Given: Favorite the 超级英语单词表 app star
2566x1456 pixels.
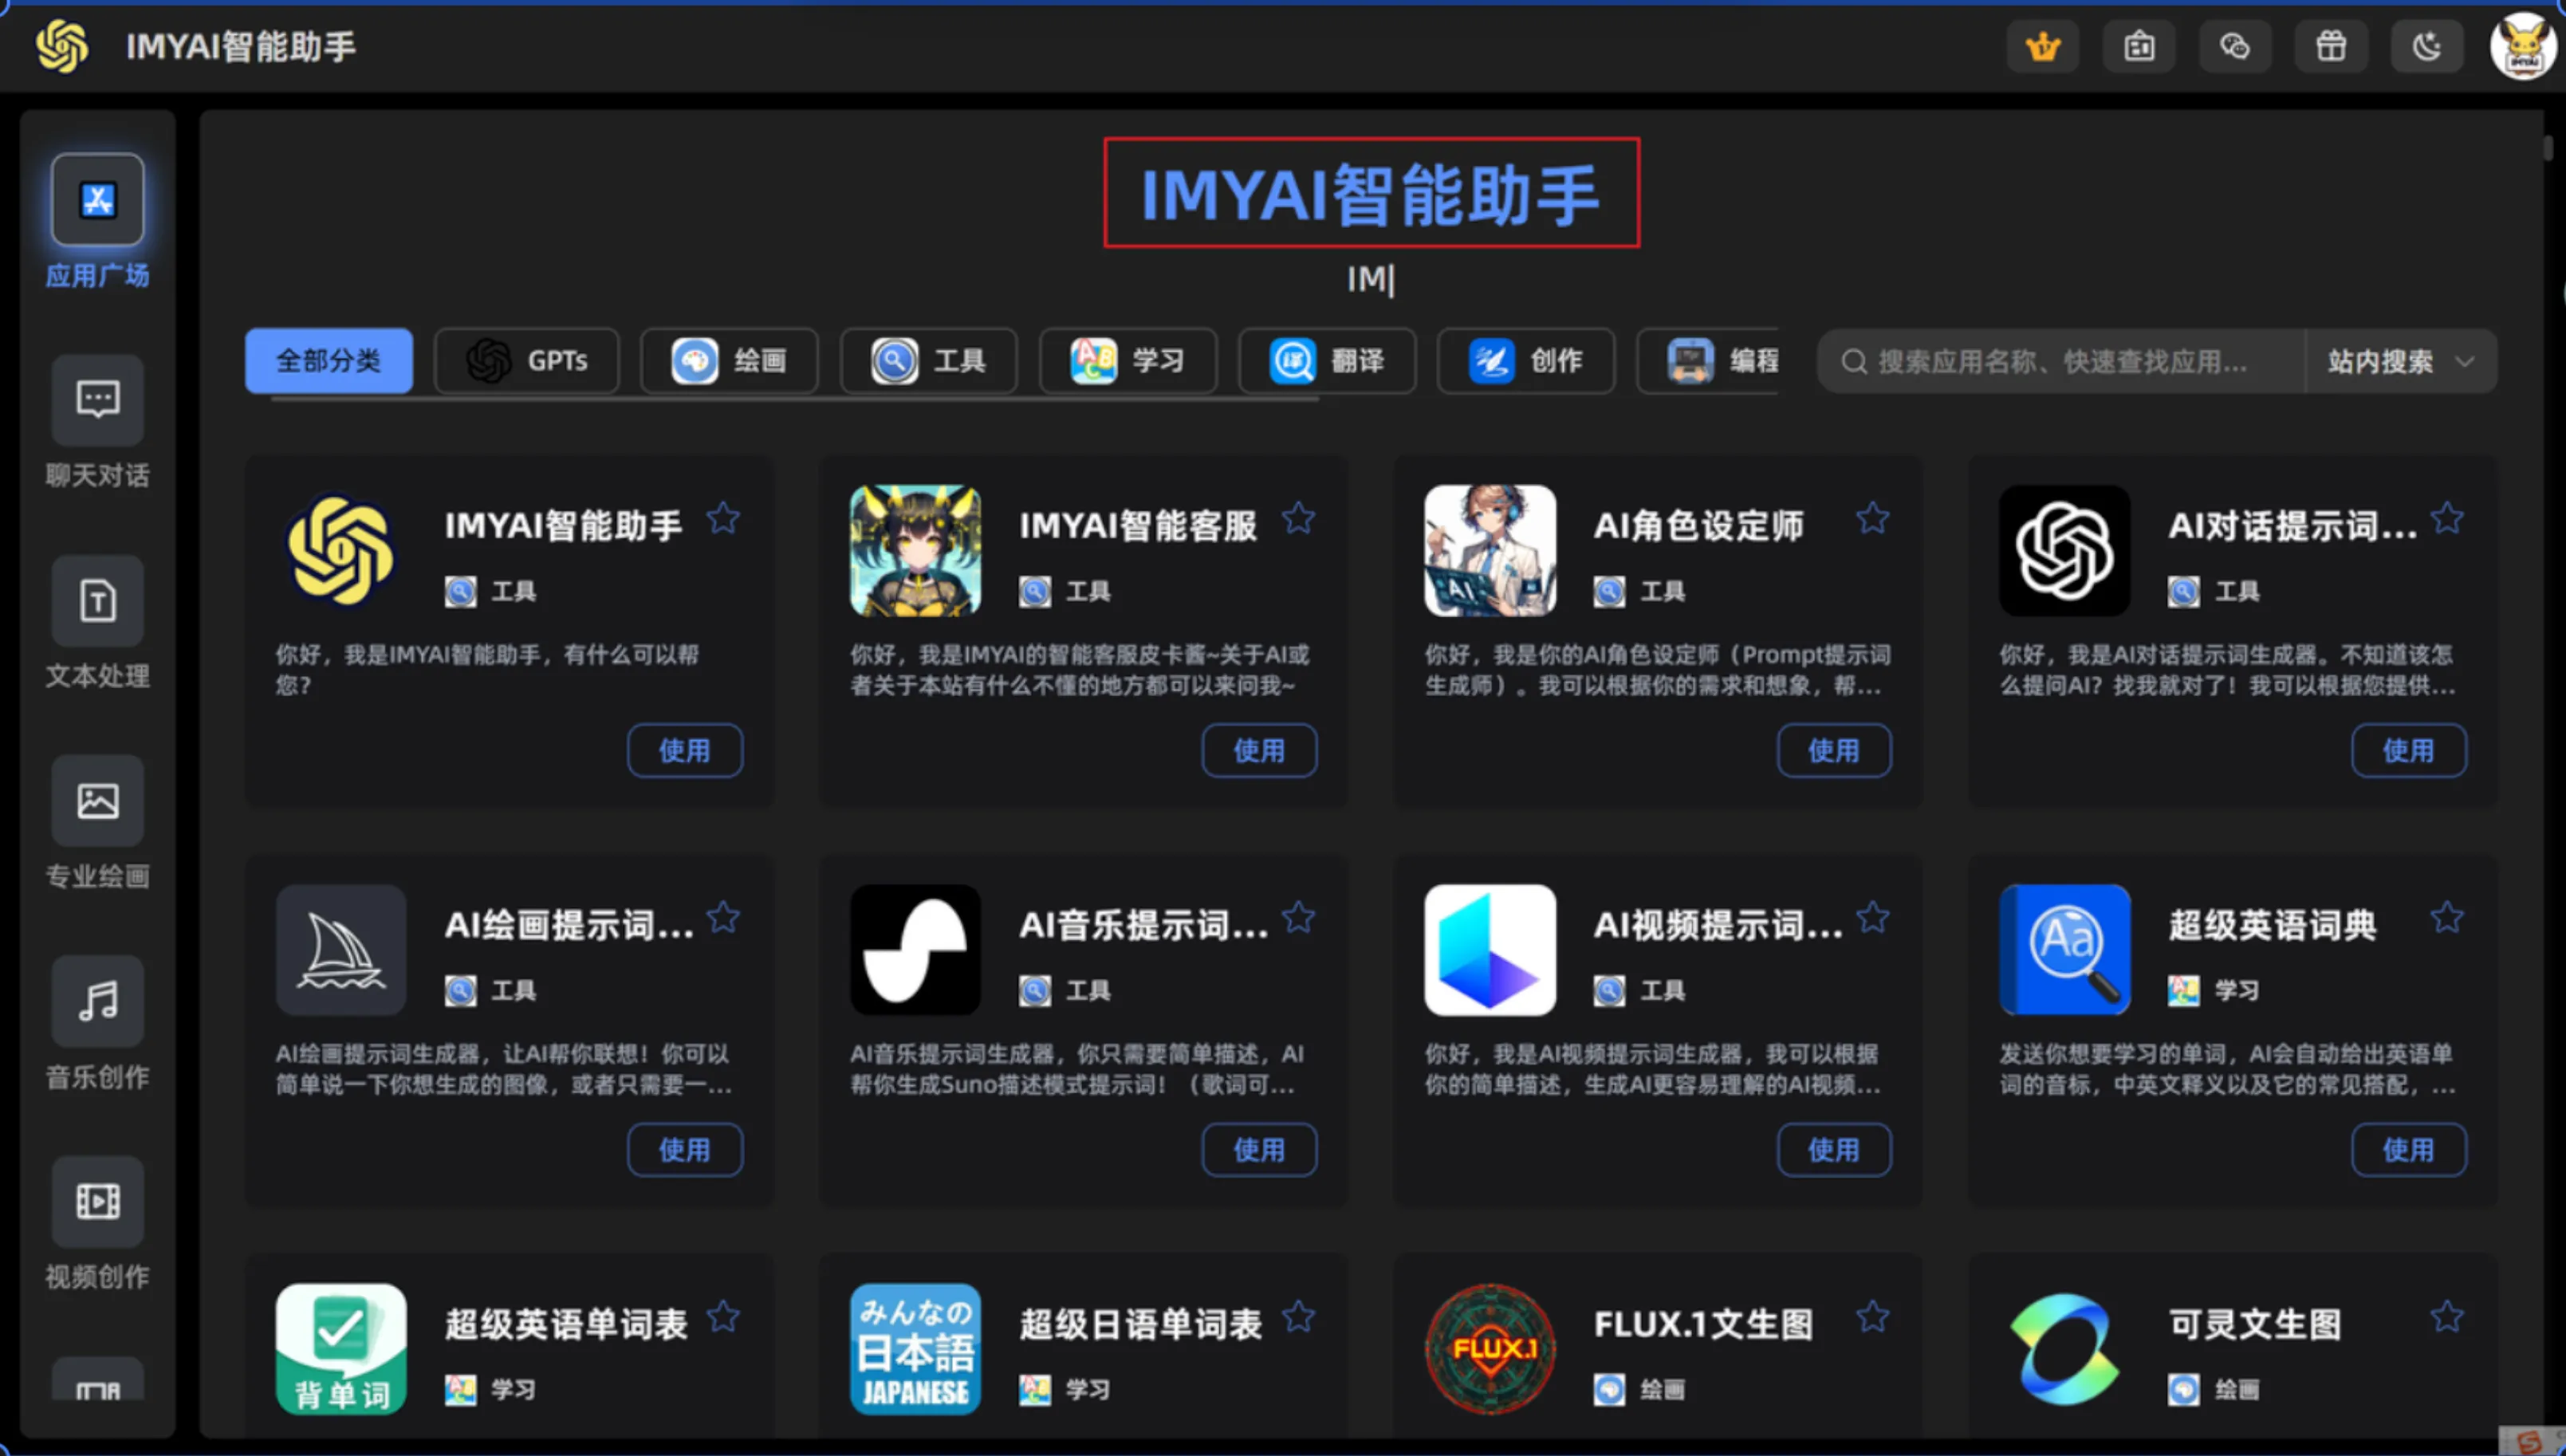Looking at the screenshot, I should coord(723,1317).
